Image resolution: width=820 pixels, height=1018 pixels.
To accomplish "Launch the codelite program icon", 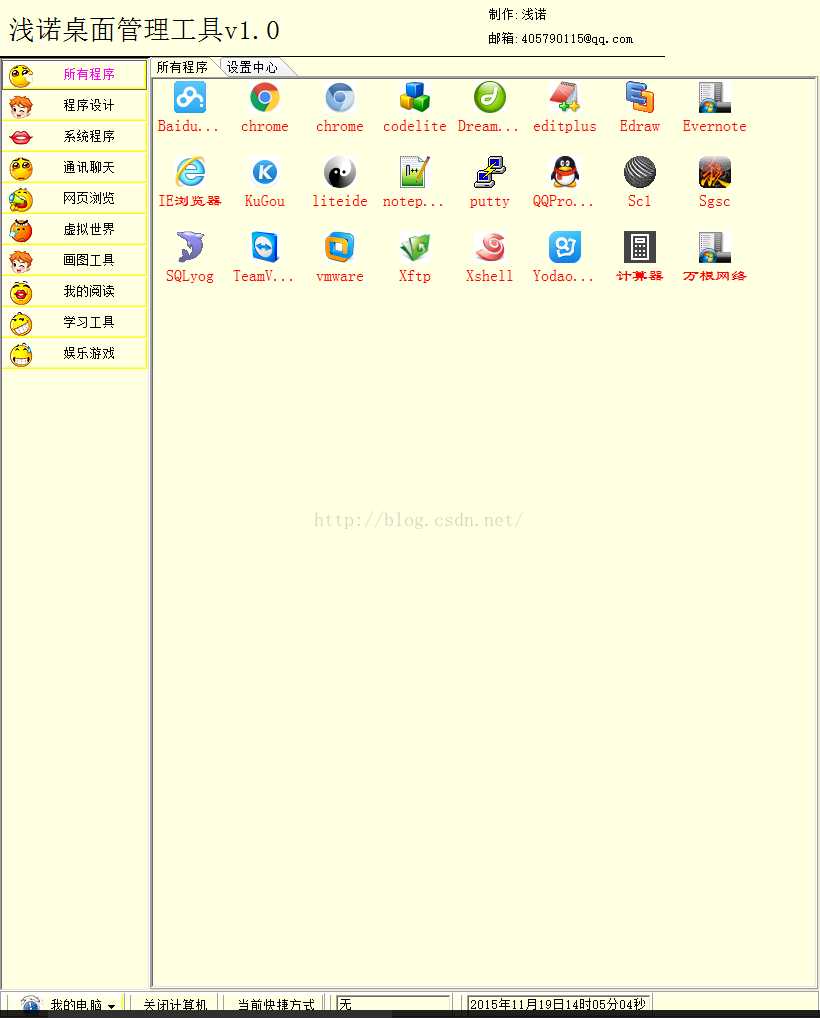I will tap(414, 97).
